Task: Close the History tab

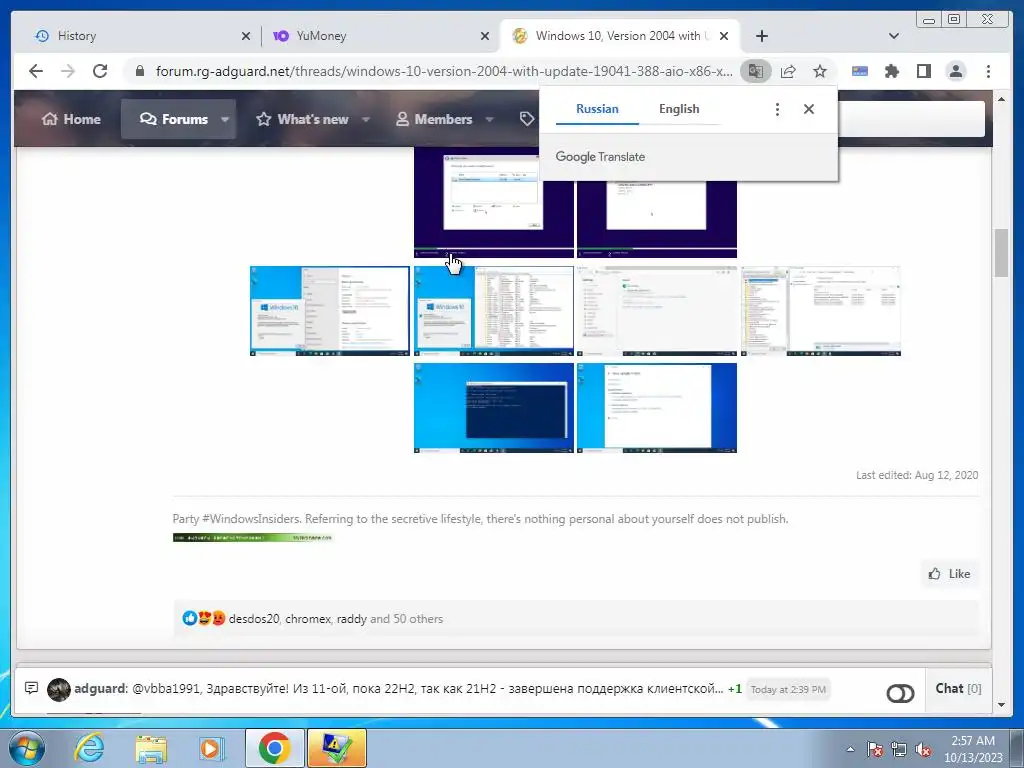Action: point(246,36)
